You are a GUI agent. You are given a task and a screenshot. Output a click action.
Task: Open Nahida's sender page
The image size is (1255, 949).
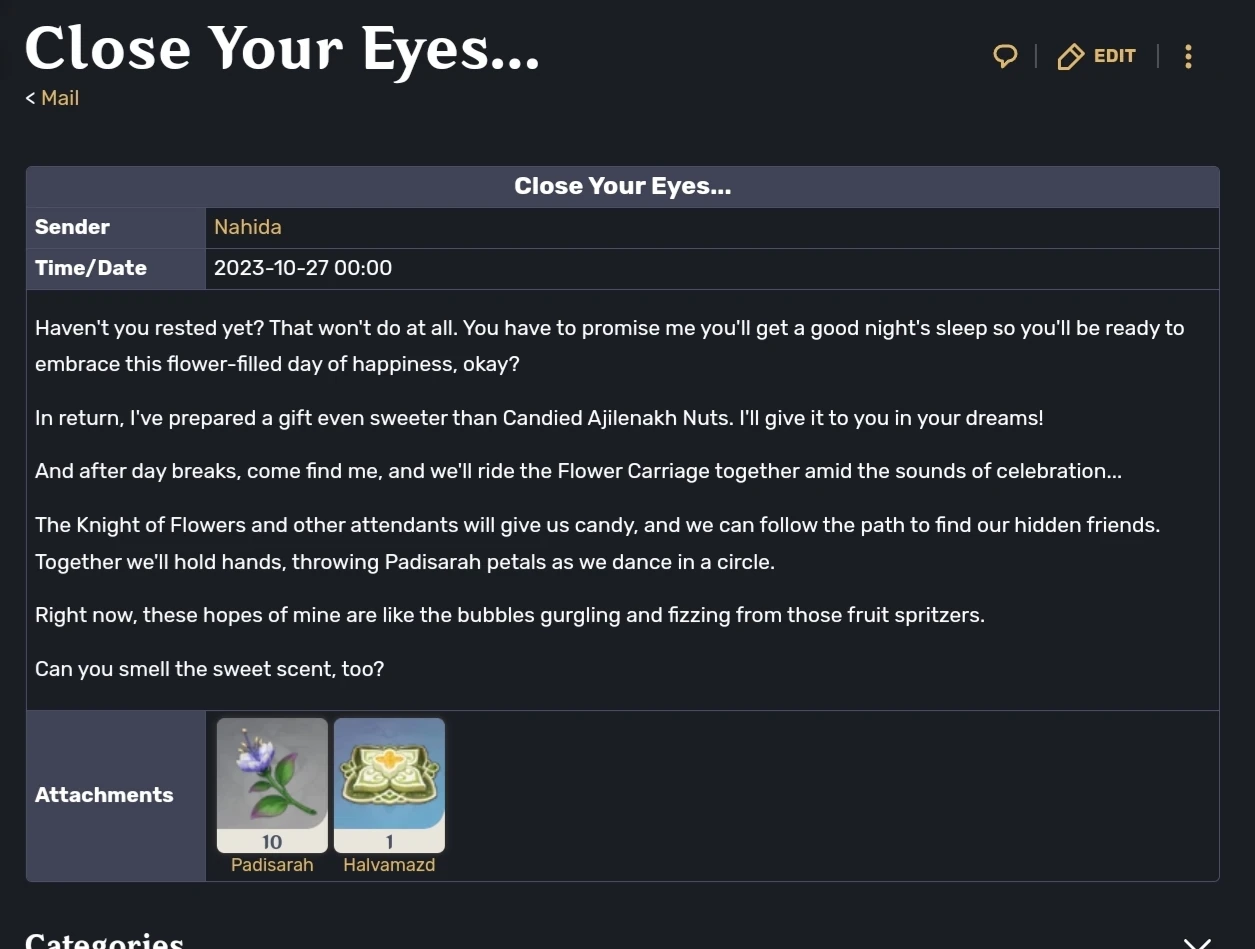(247, 227)
